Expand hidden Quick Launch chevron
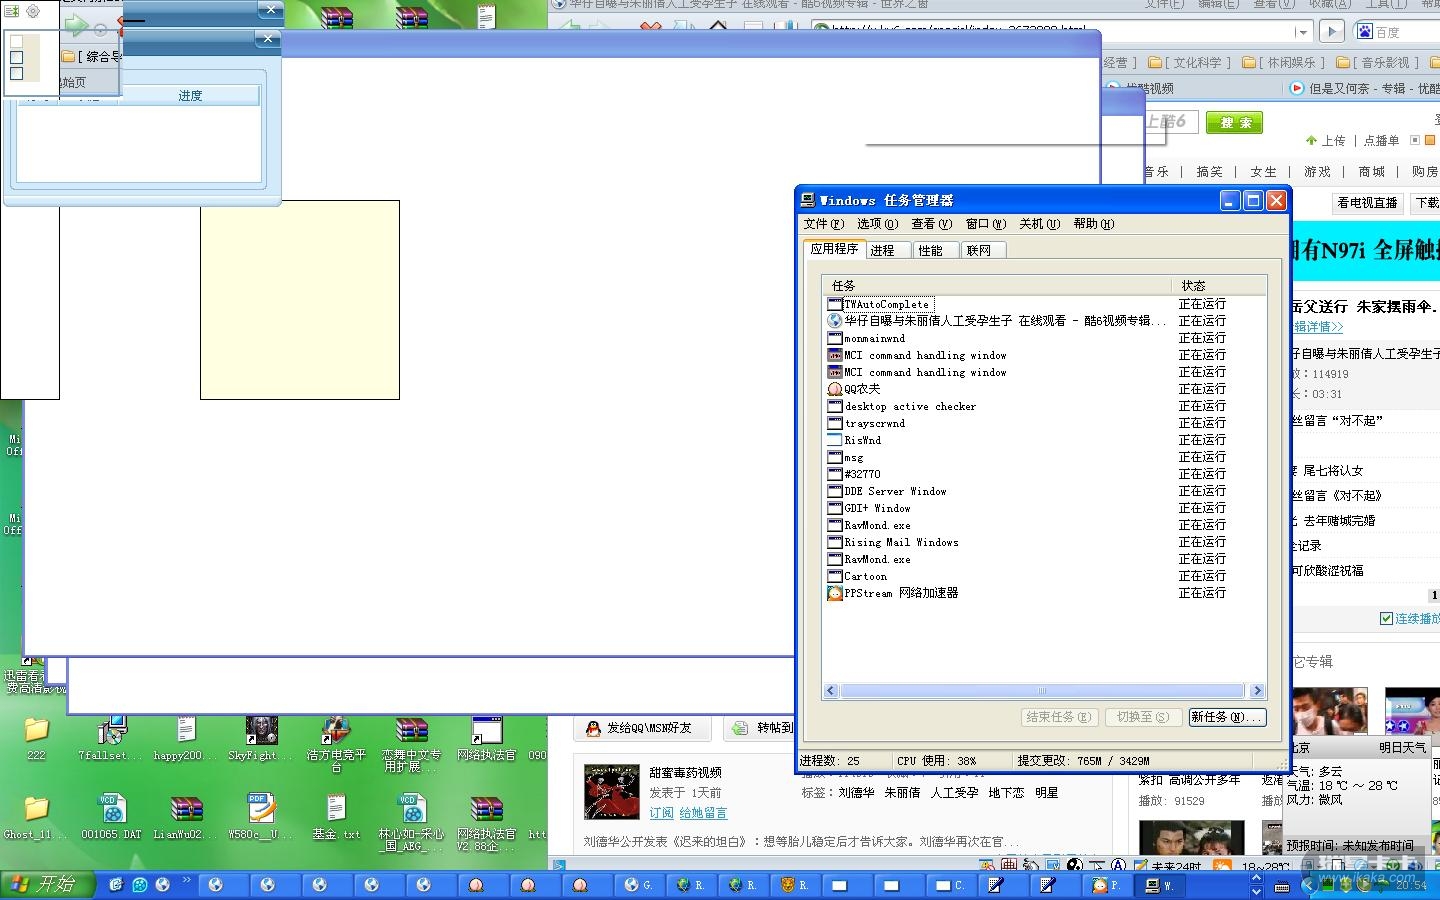 186,881
